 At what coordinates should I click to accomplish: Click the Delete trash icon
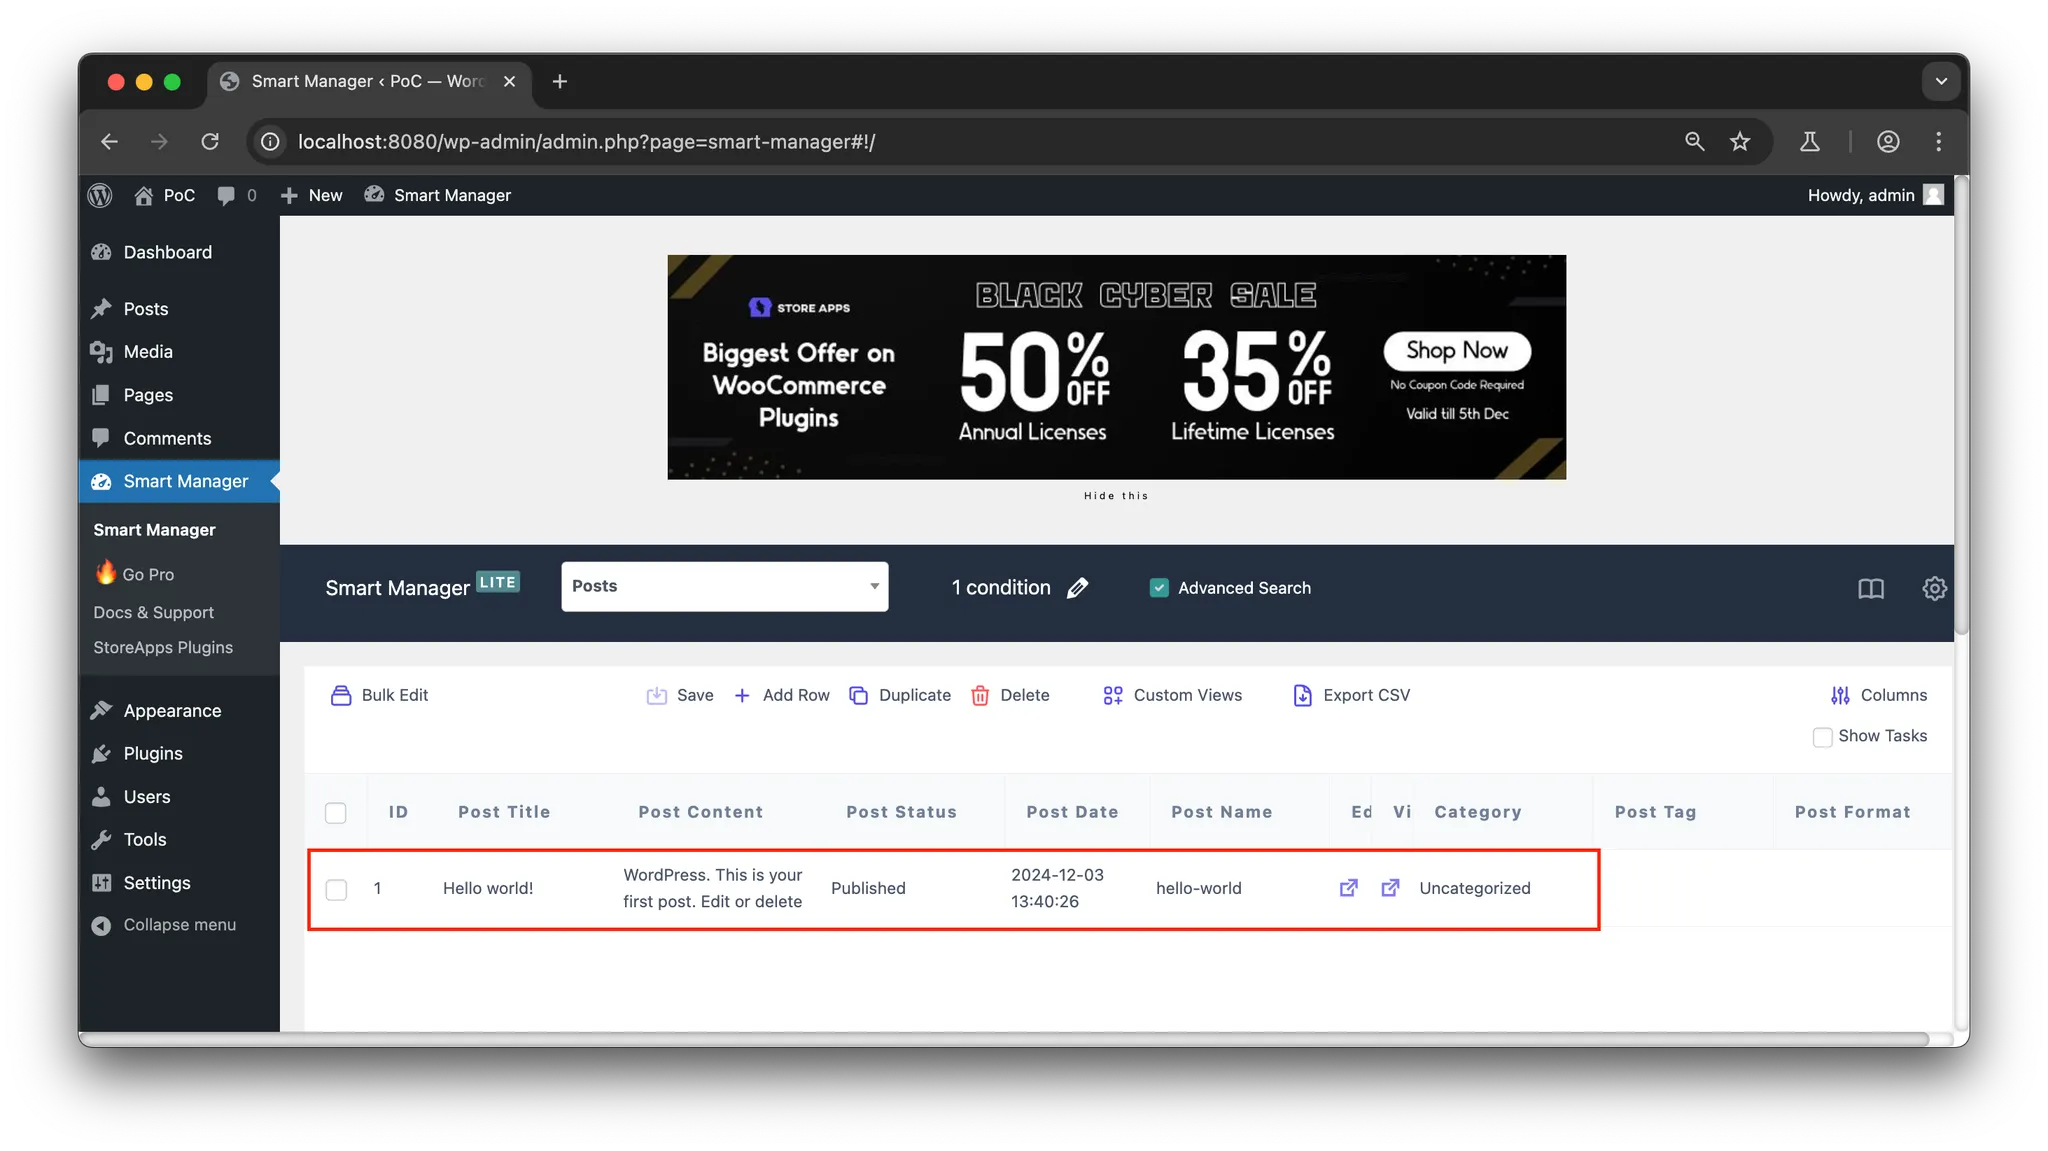click(x=980, y=696)
